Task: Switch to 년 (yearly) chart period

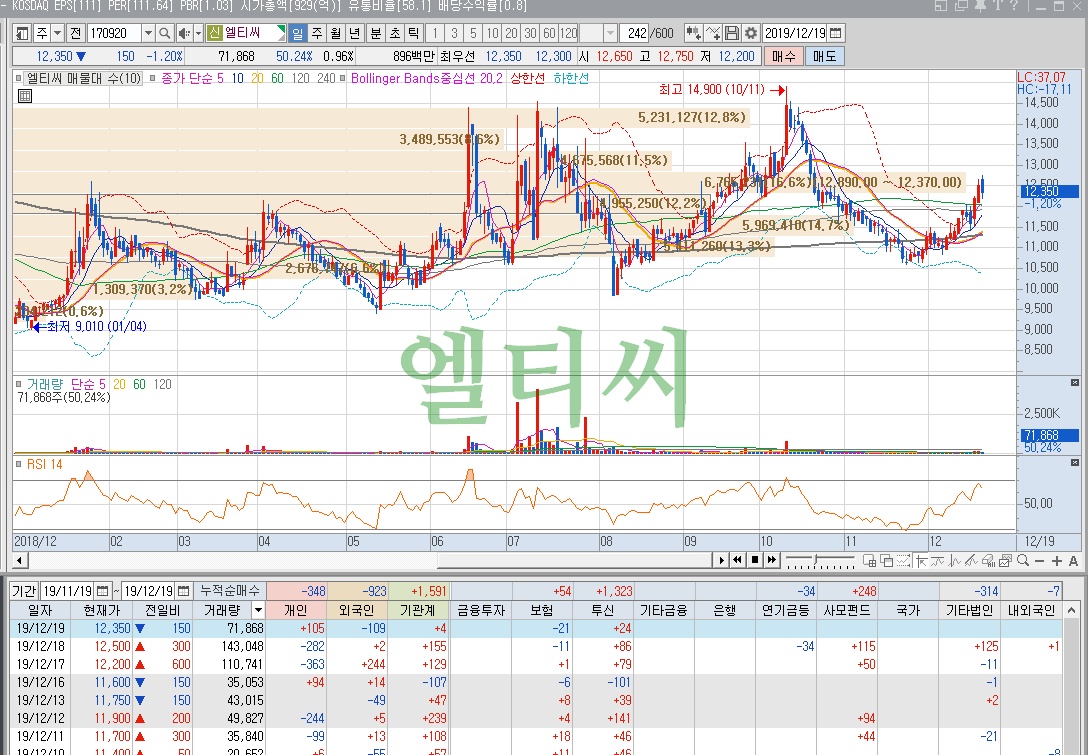Action: point(355,33)
